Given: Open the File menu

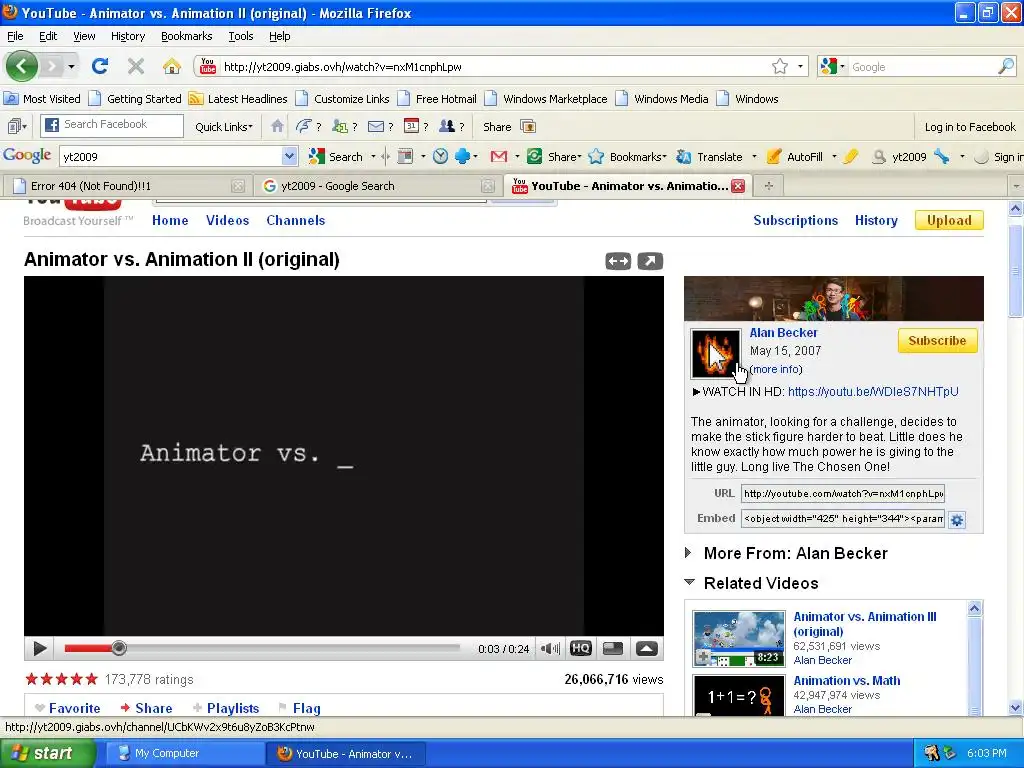Looking at the screenshot, I should [x=15, y=36].
